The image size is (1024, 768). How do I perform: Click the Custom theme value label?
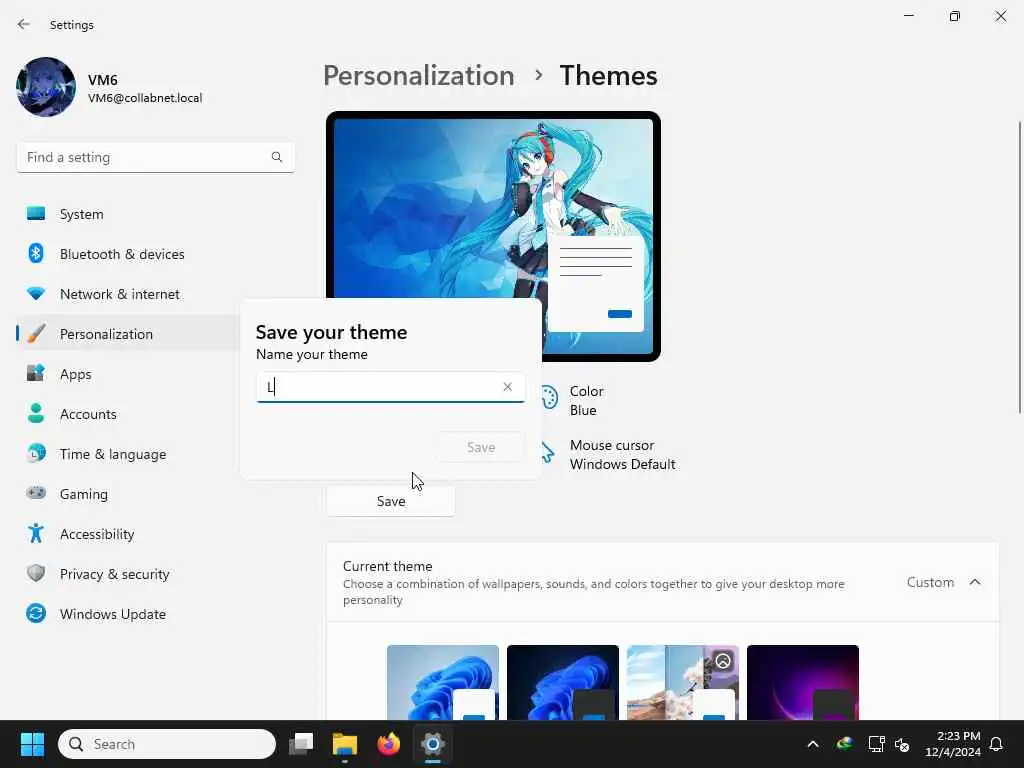(930, 582)
